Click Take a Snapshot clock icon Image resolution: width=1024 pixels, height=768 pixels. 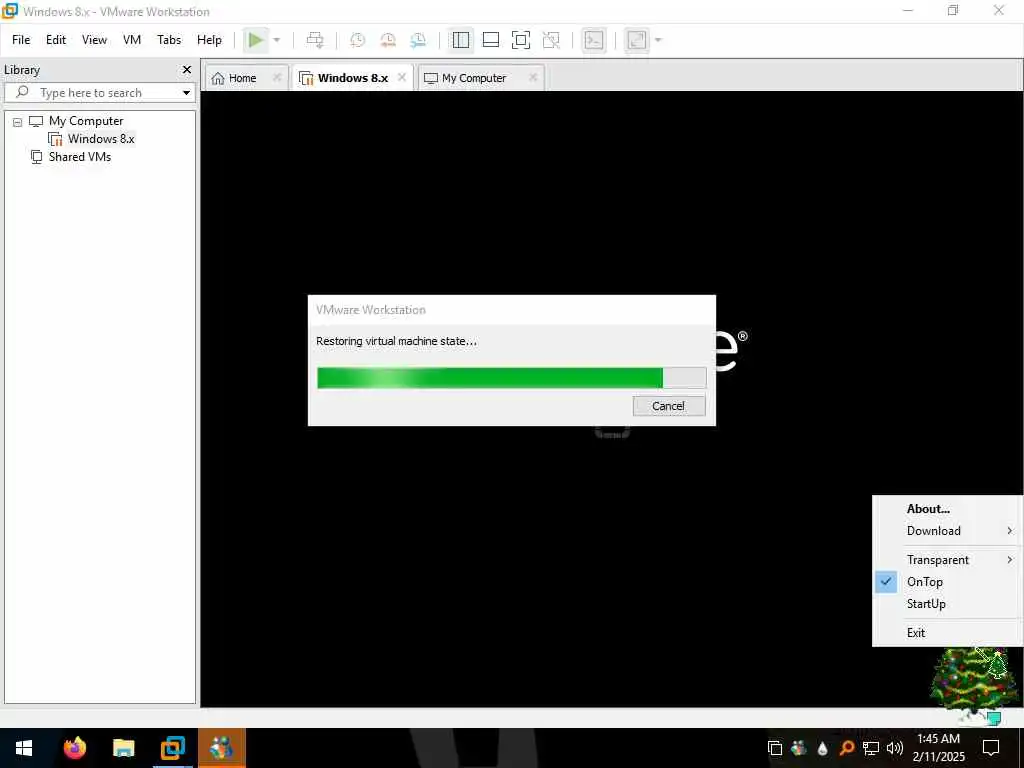pos(357,40)
